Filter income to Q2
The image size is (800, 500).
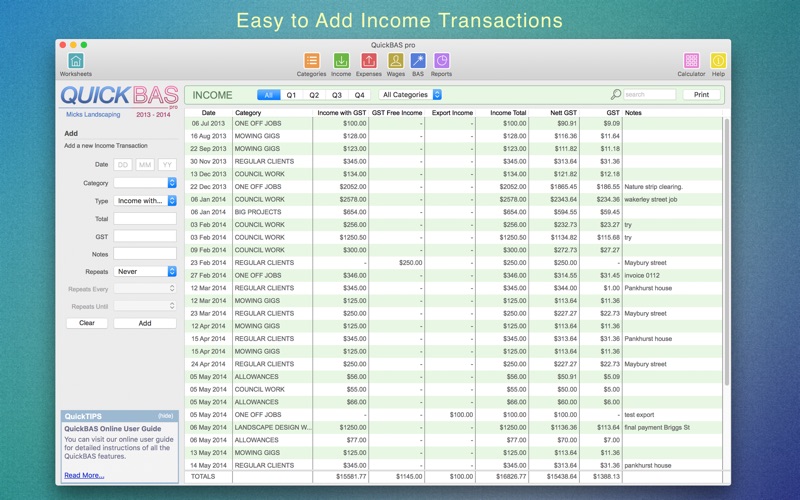point(314,95)
